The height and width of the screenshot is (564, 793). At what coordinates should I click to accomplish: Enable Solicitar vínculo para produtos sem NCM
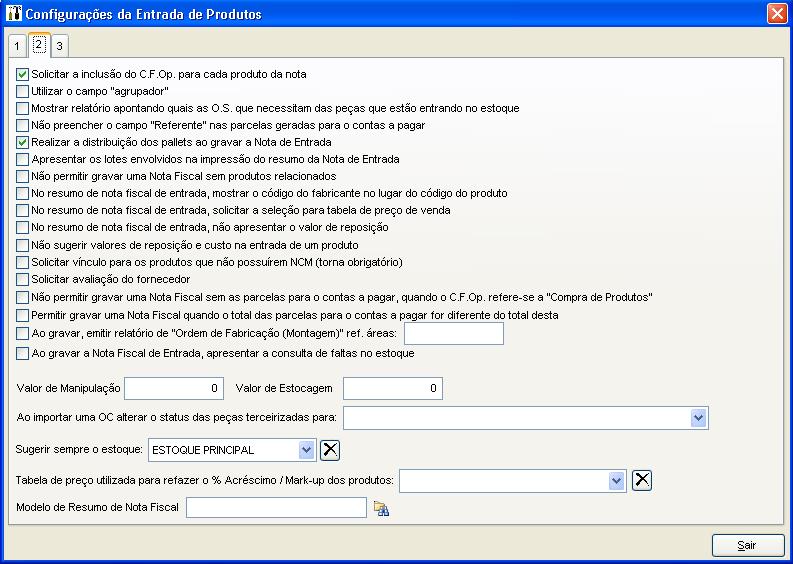pos(22,263)
